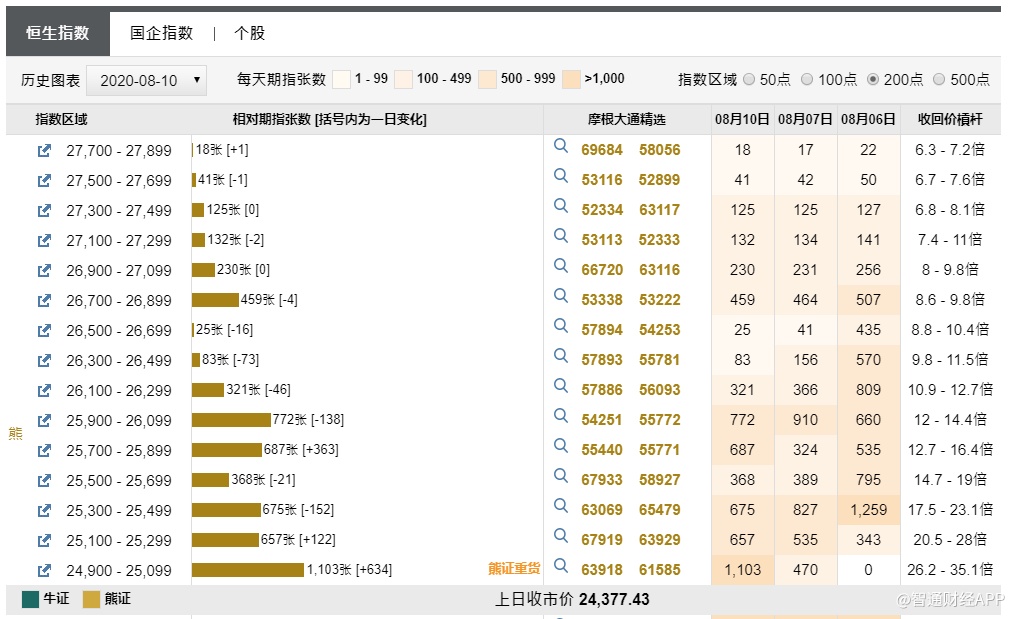Image resolution: width=1015 pixels, height=619 pixels.
Task: Open warrant code 61585 link
Action: tap(659, 570)
